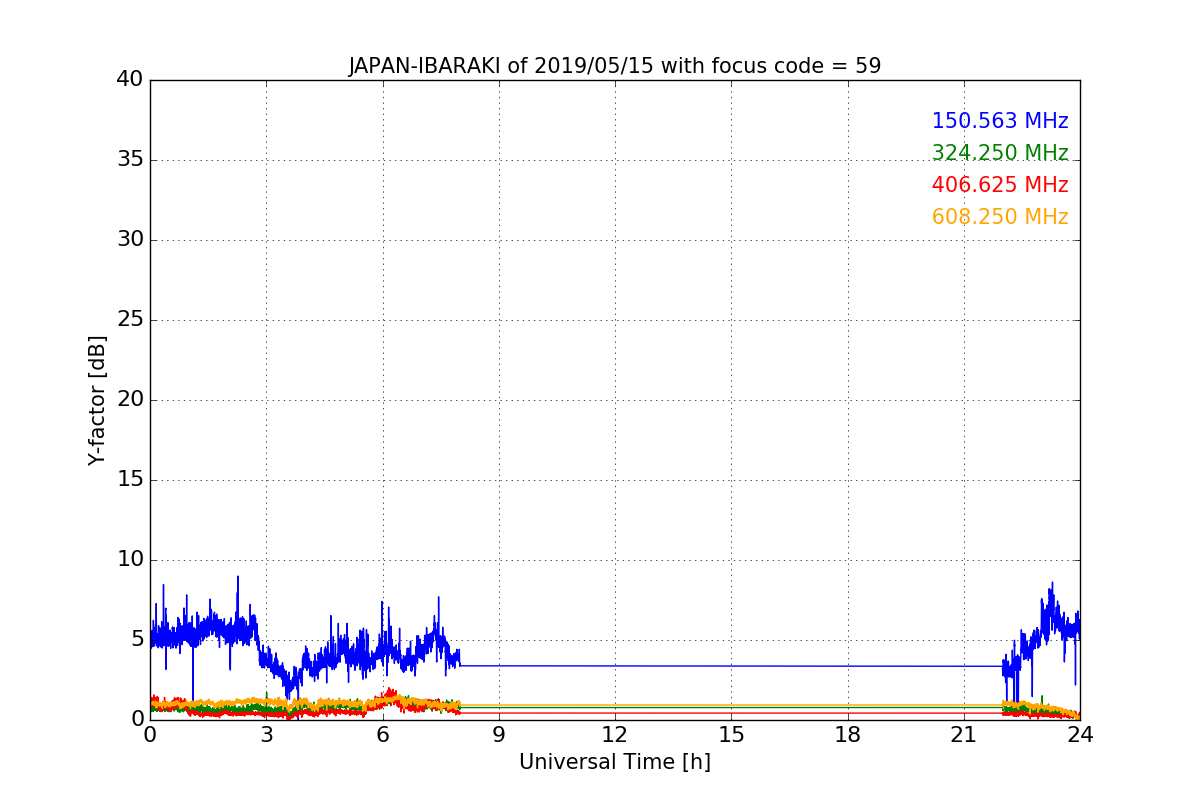This screenshot has height=800, width=1200.
Task: Click the y-axis tick label 40
Action: [130, 80]
